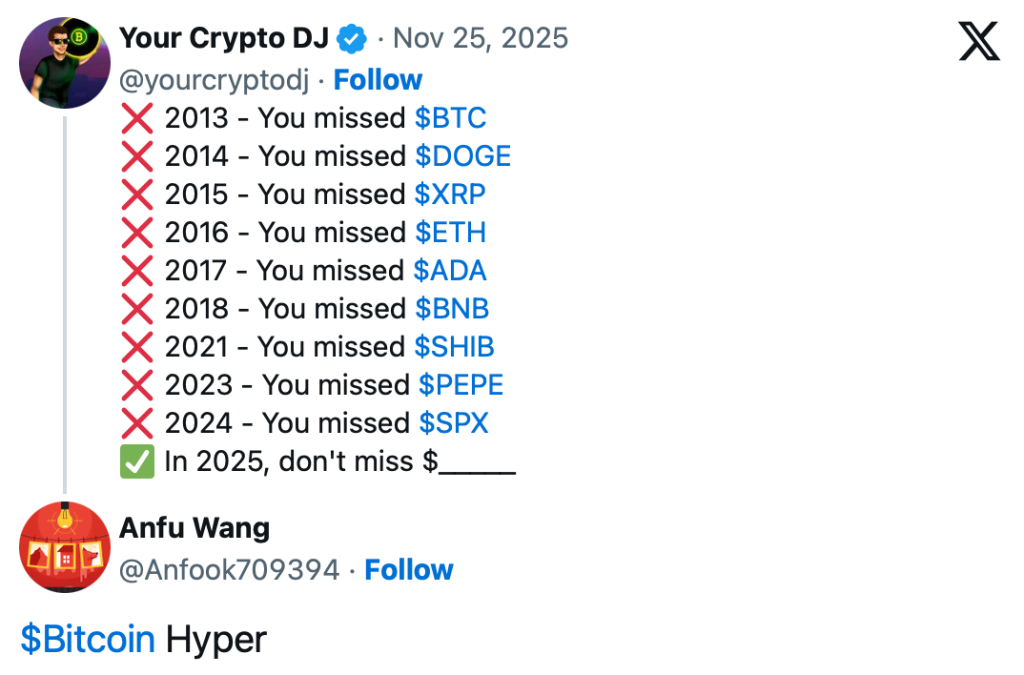Open the $DOGE cashtag link
Image resolution: width=1024 pixels, height=675 pixels.
[463, 157]
